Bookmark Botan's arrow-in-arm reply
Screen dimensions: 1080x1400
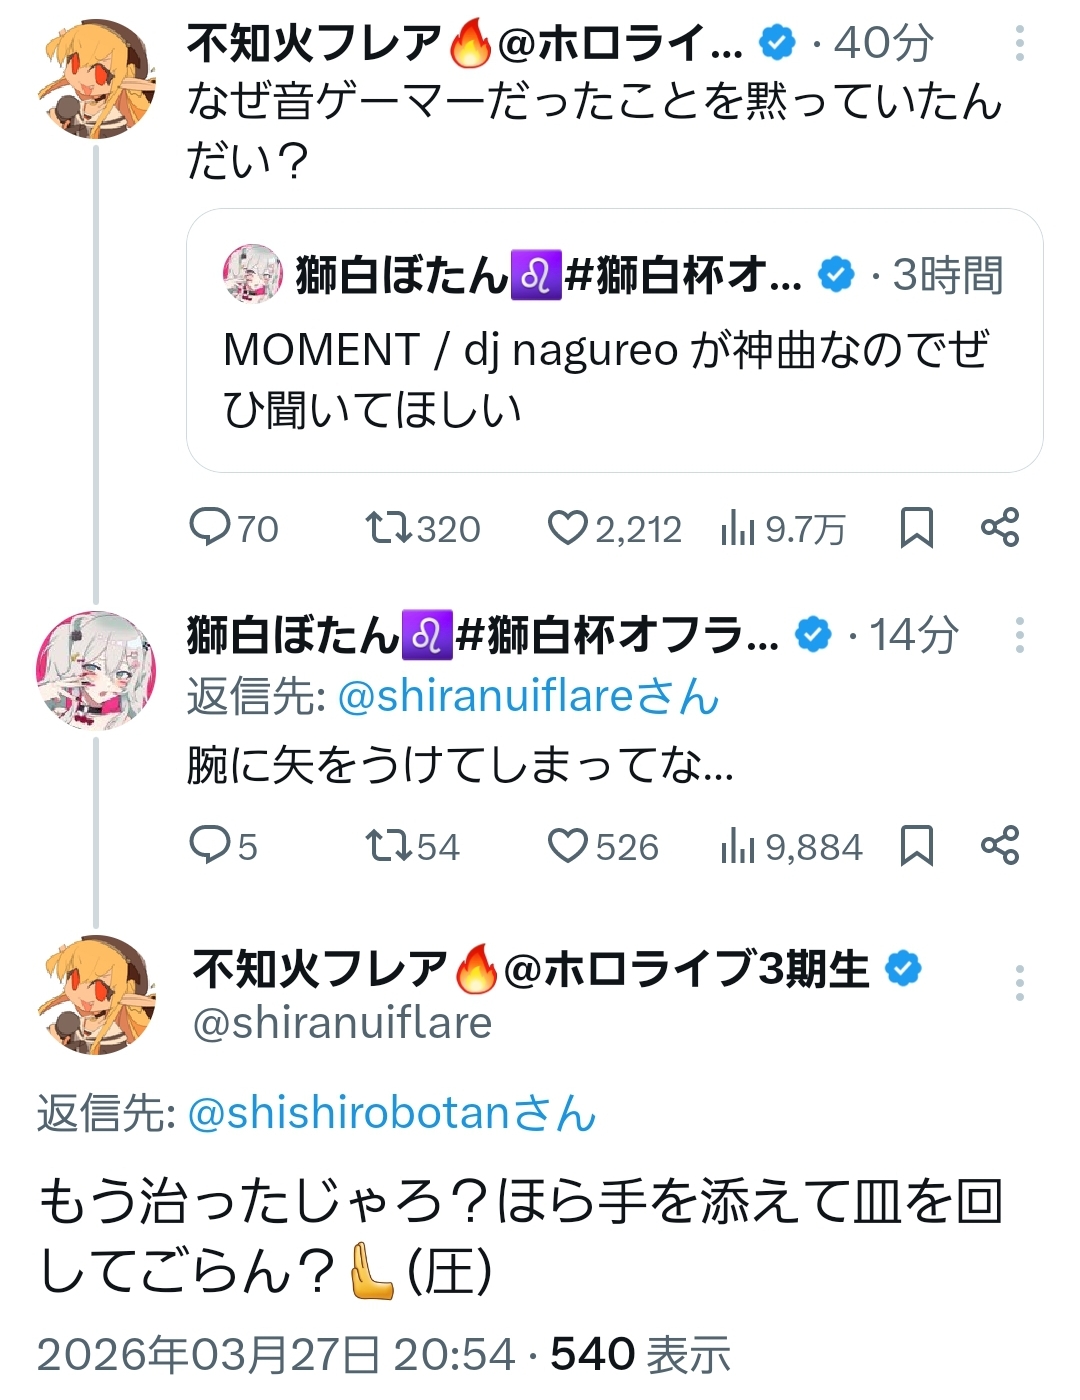coord(916,846)
